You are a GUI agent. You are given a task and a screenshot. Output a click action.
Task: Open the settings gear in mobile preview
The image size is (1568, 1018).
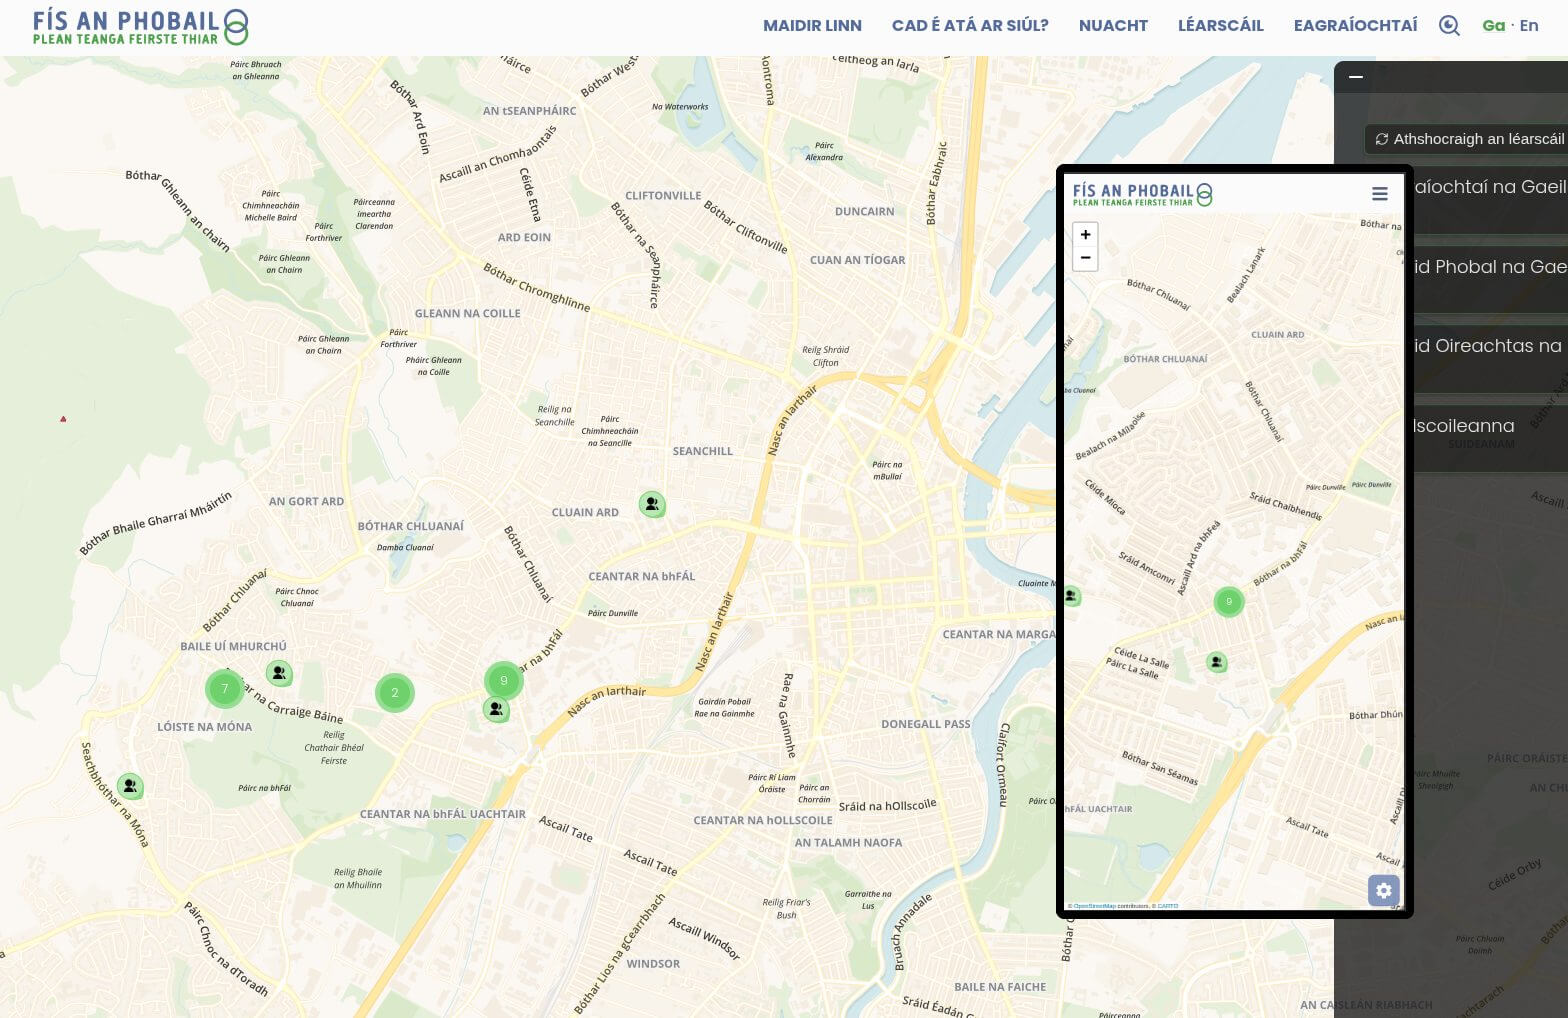click(x=1383, y=890)
